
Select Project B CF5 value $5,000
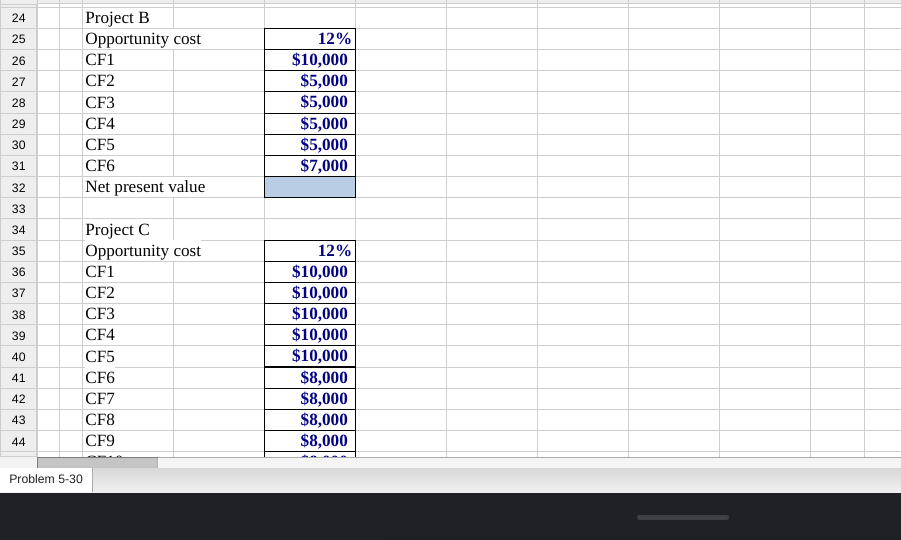[310, 145]
